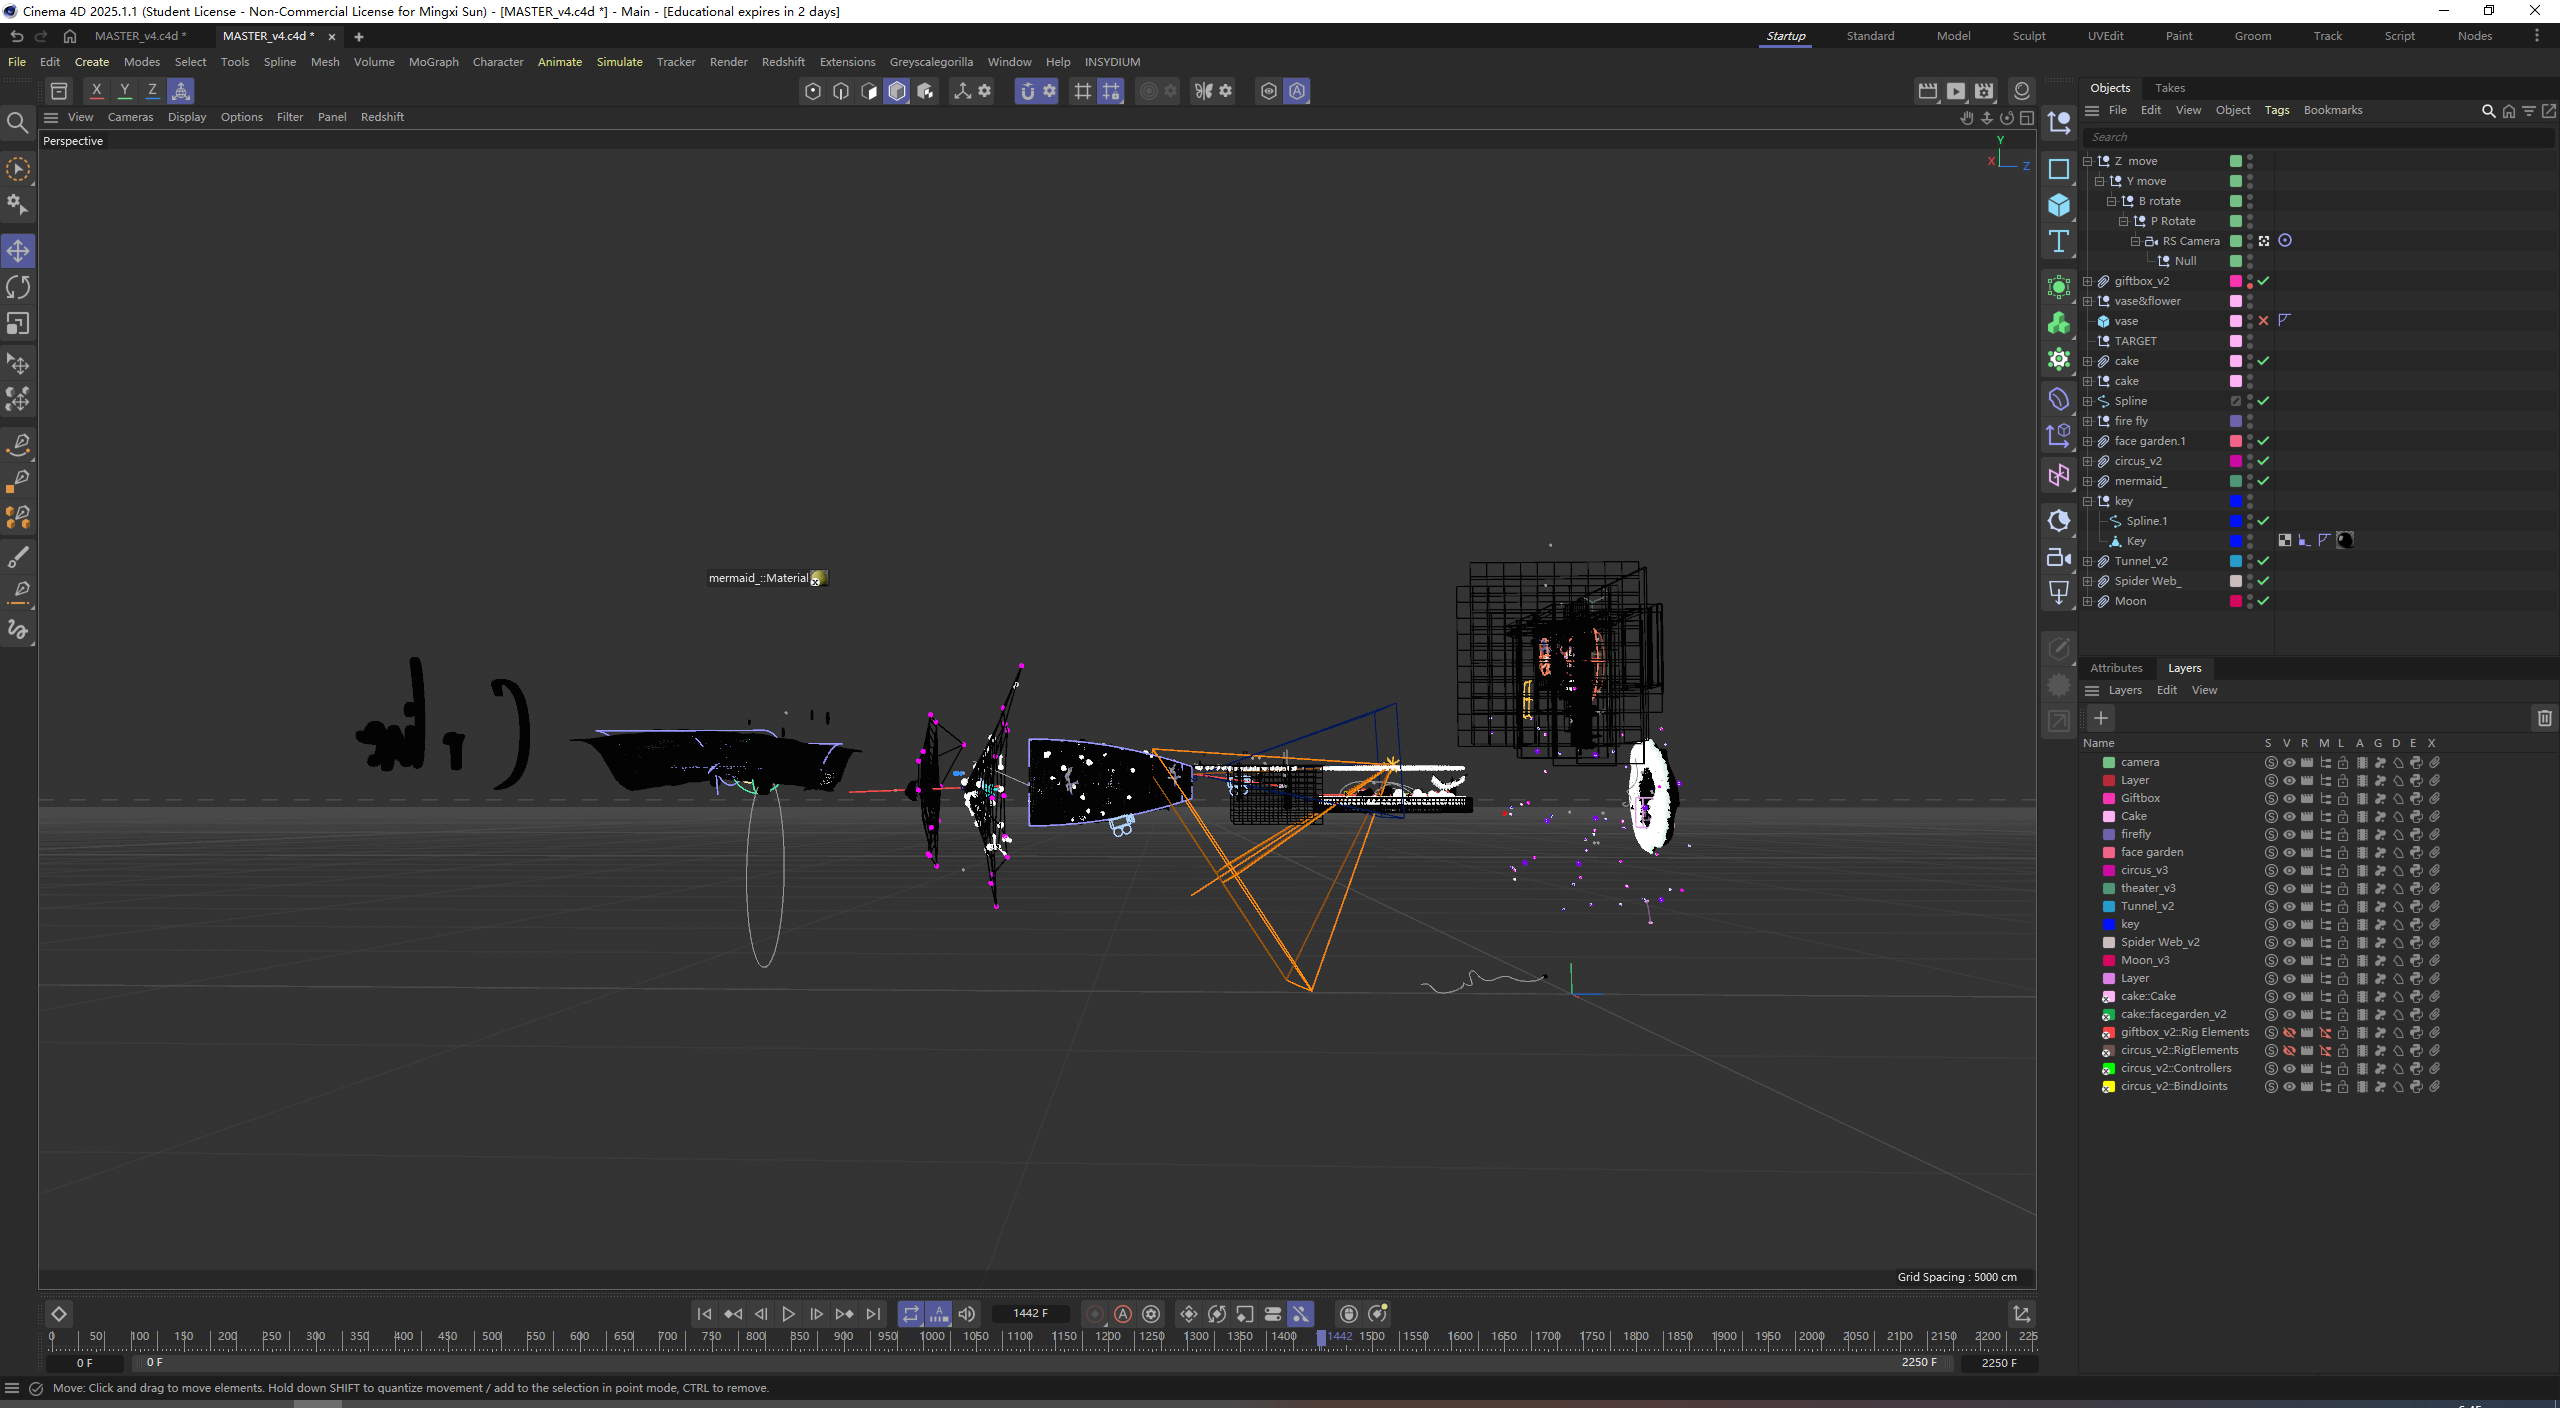2560x1408 pixels.
Task: Collapse the key null hierarchy
Action: coord(2088,501)
